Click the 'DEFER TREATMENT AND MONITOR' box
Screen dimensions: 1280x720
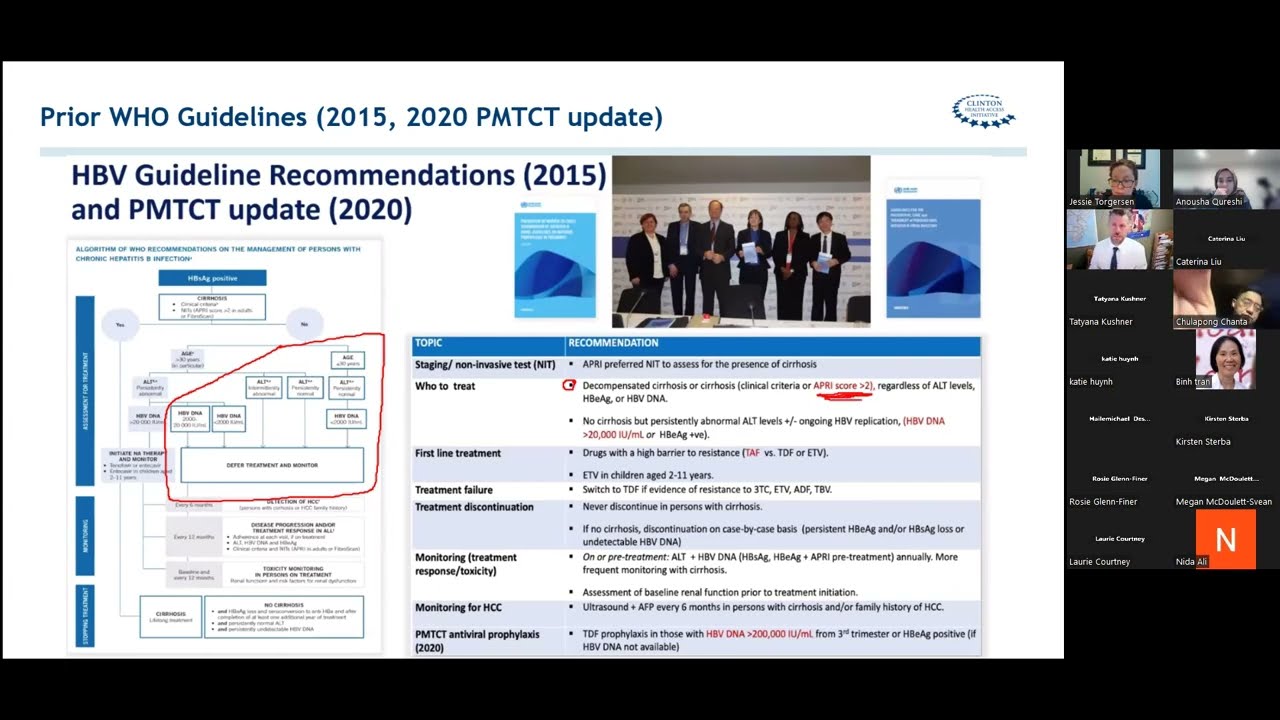[x=272, y=465]
